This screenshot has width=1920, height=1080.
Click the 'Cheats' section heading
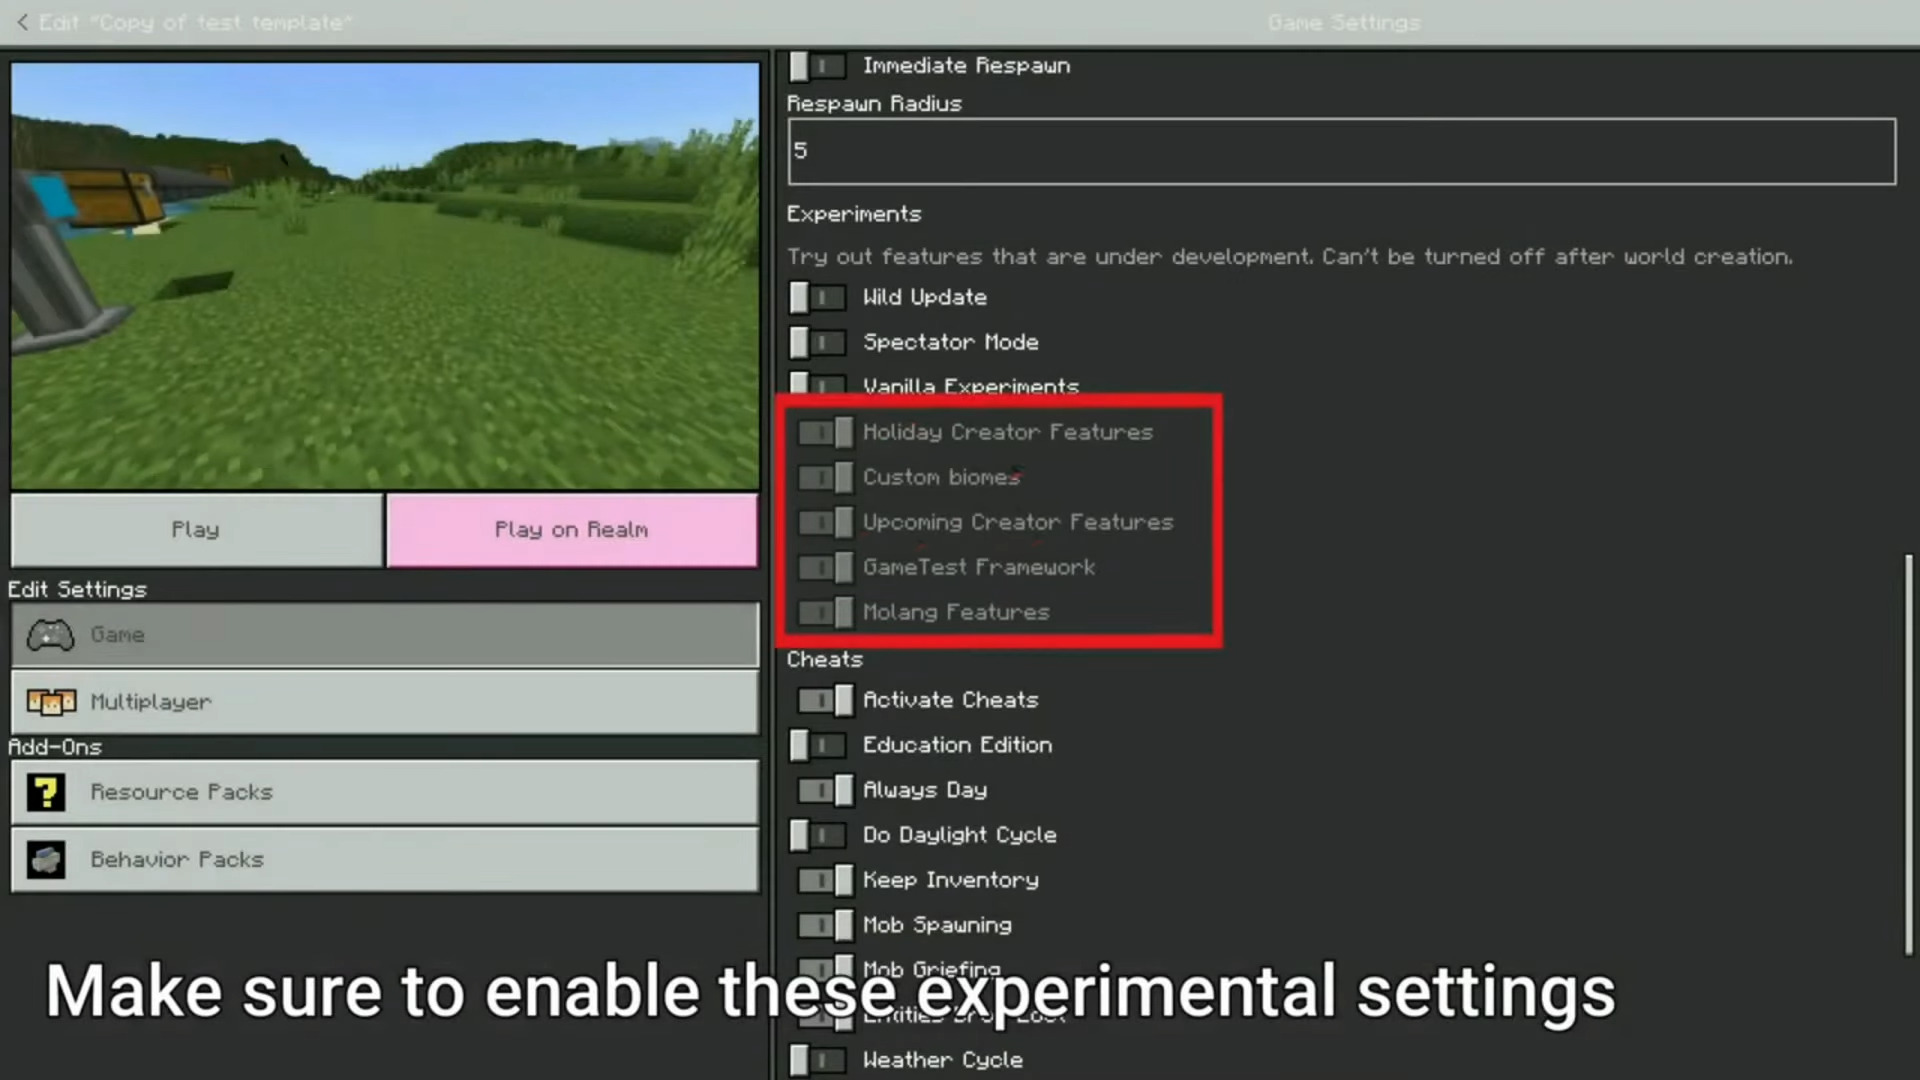[824, 659]
